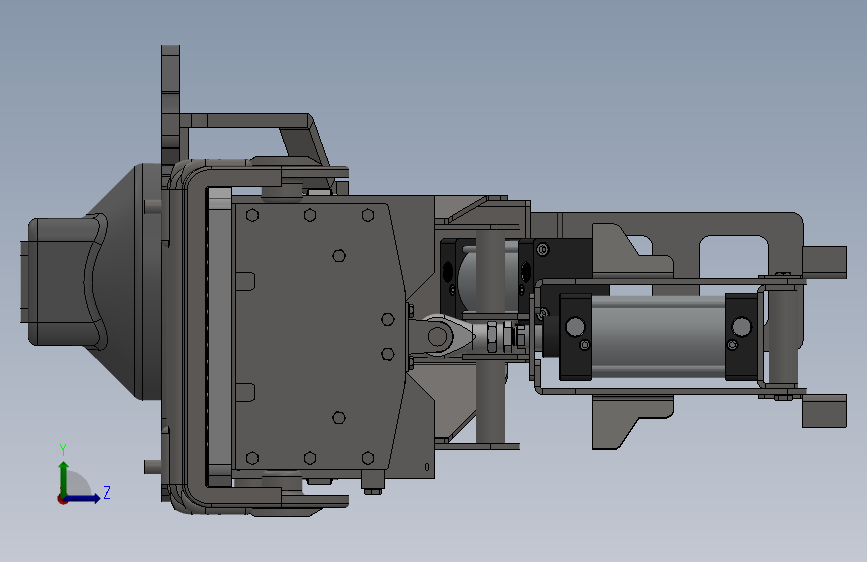This screenshot has width=867, height=562.
Task: Select the vertical flat bar at the top left
Action: pos(170,104)
